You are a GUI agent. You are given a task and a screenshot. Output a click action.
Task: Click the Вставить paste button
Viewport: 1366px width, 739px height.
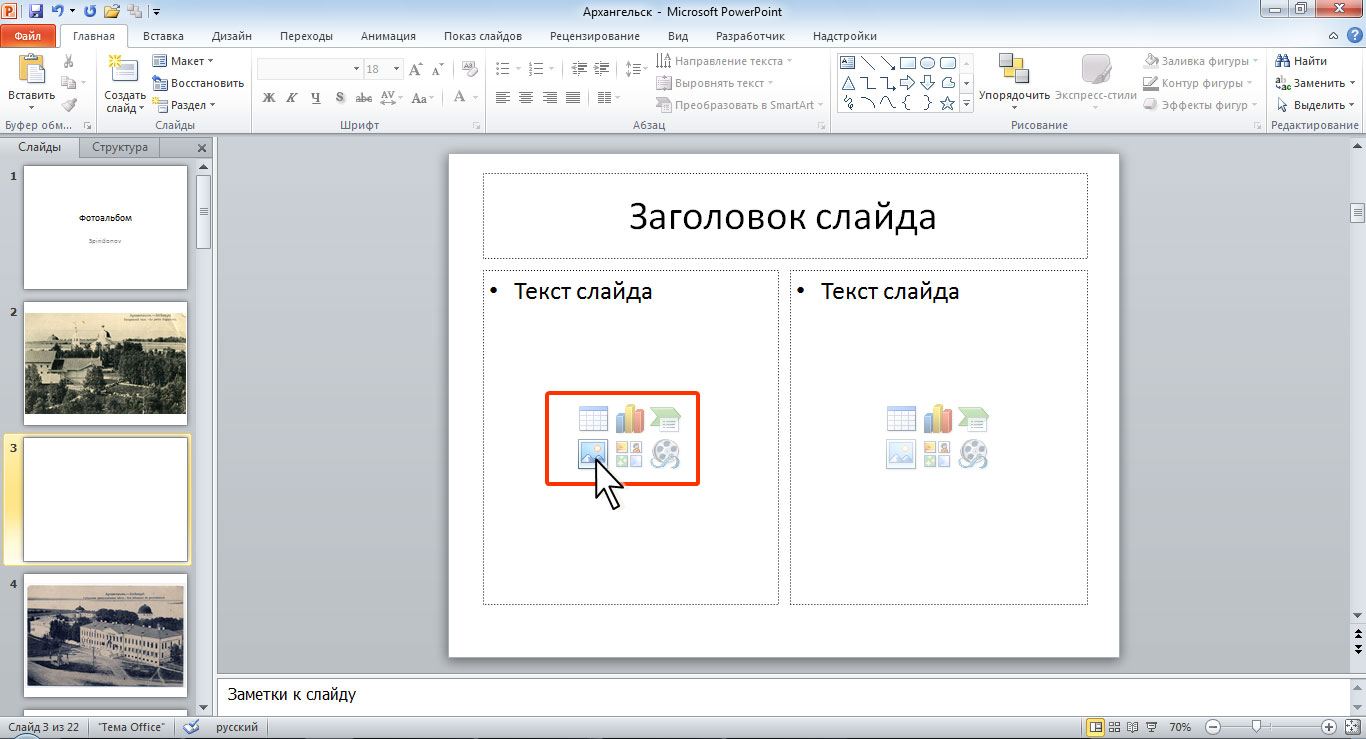pyautogui.click(x=31, y=82)
